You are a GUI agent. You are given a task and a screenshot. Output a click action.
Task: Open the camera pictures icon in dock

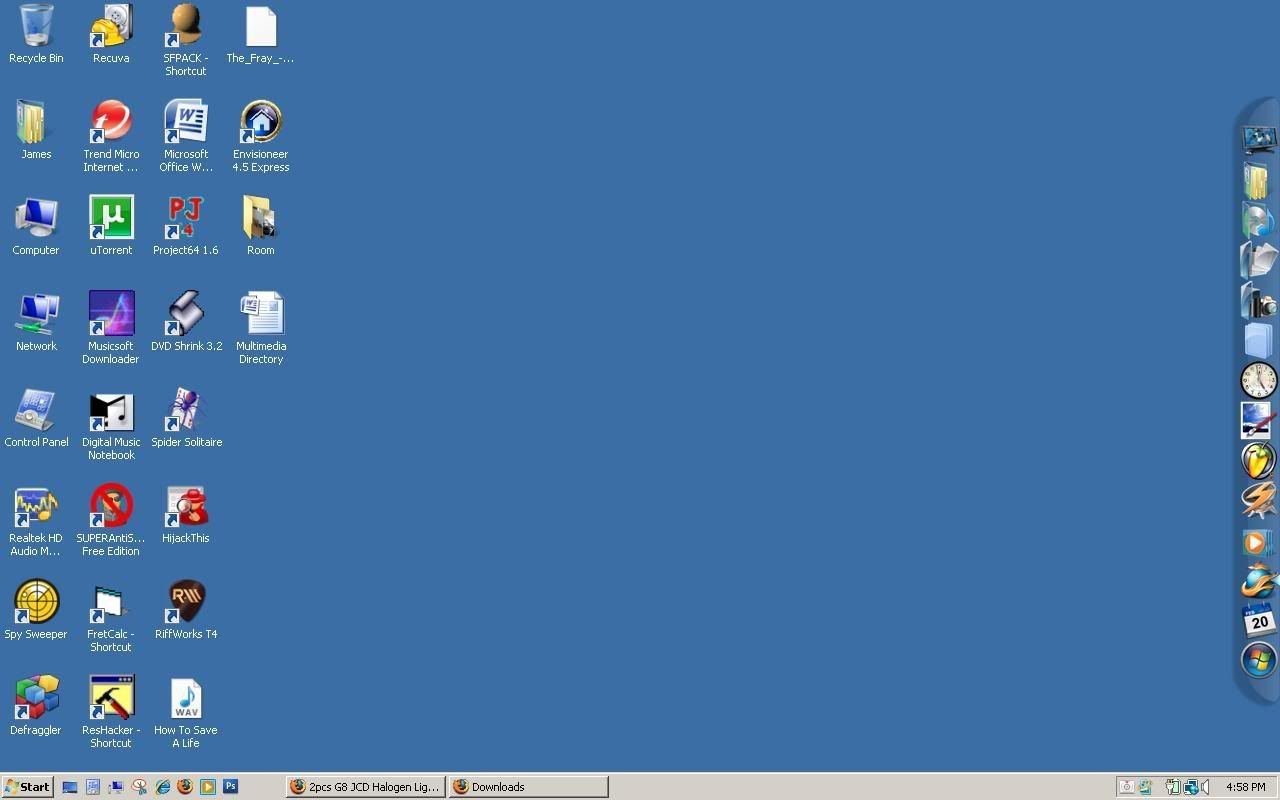[x=1259, y=300]
